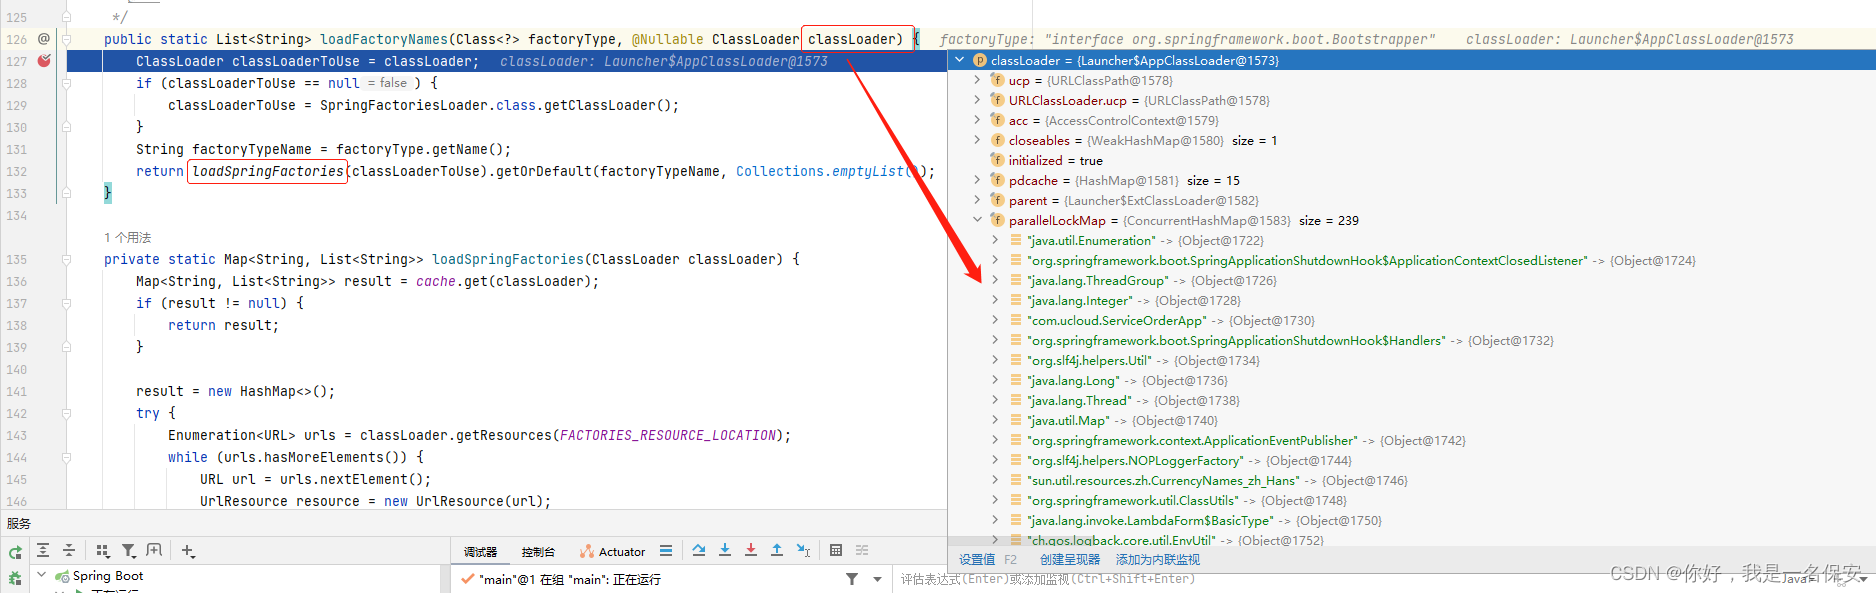Toggle the fold marker at line 142
The width and height of the screenshot is (1876, 593).
click(67, 413)
